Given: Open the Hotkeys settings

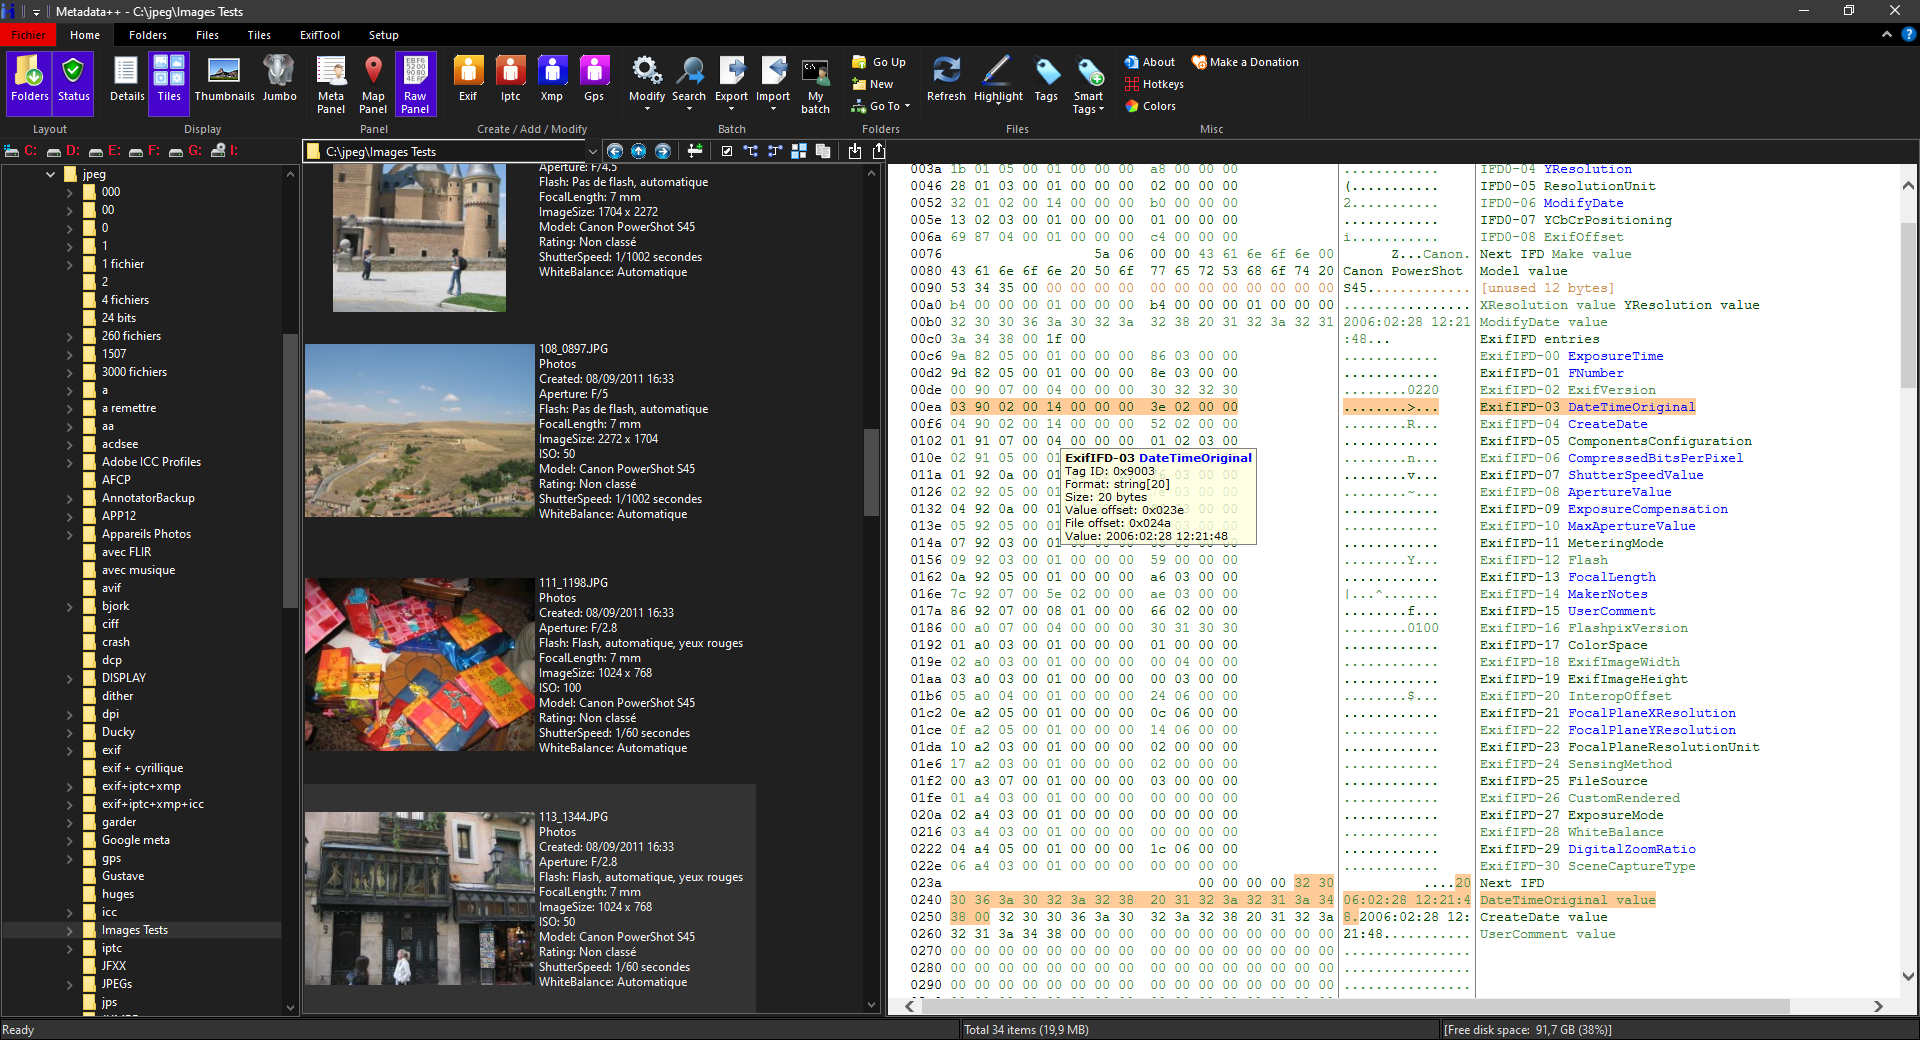Looking at the screenshot, I should [x=1154, y=84].
